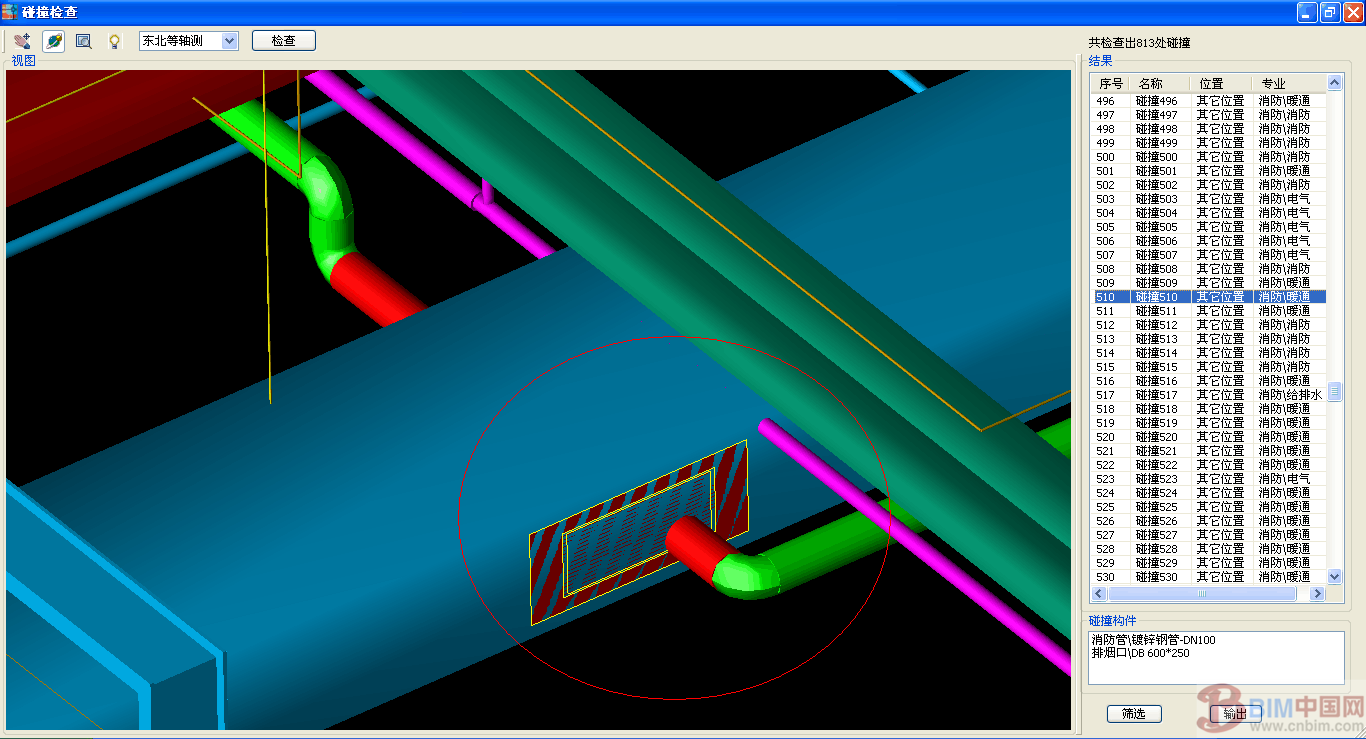This screenshot has width=1366, height=739.
Task: Activate the zoom window magnifier tool
Action: pyautogui.click(x=84, y=41)
